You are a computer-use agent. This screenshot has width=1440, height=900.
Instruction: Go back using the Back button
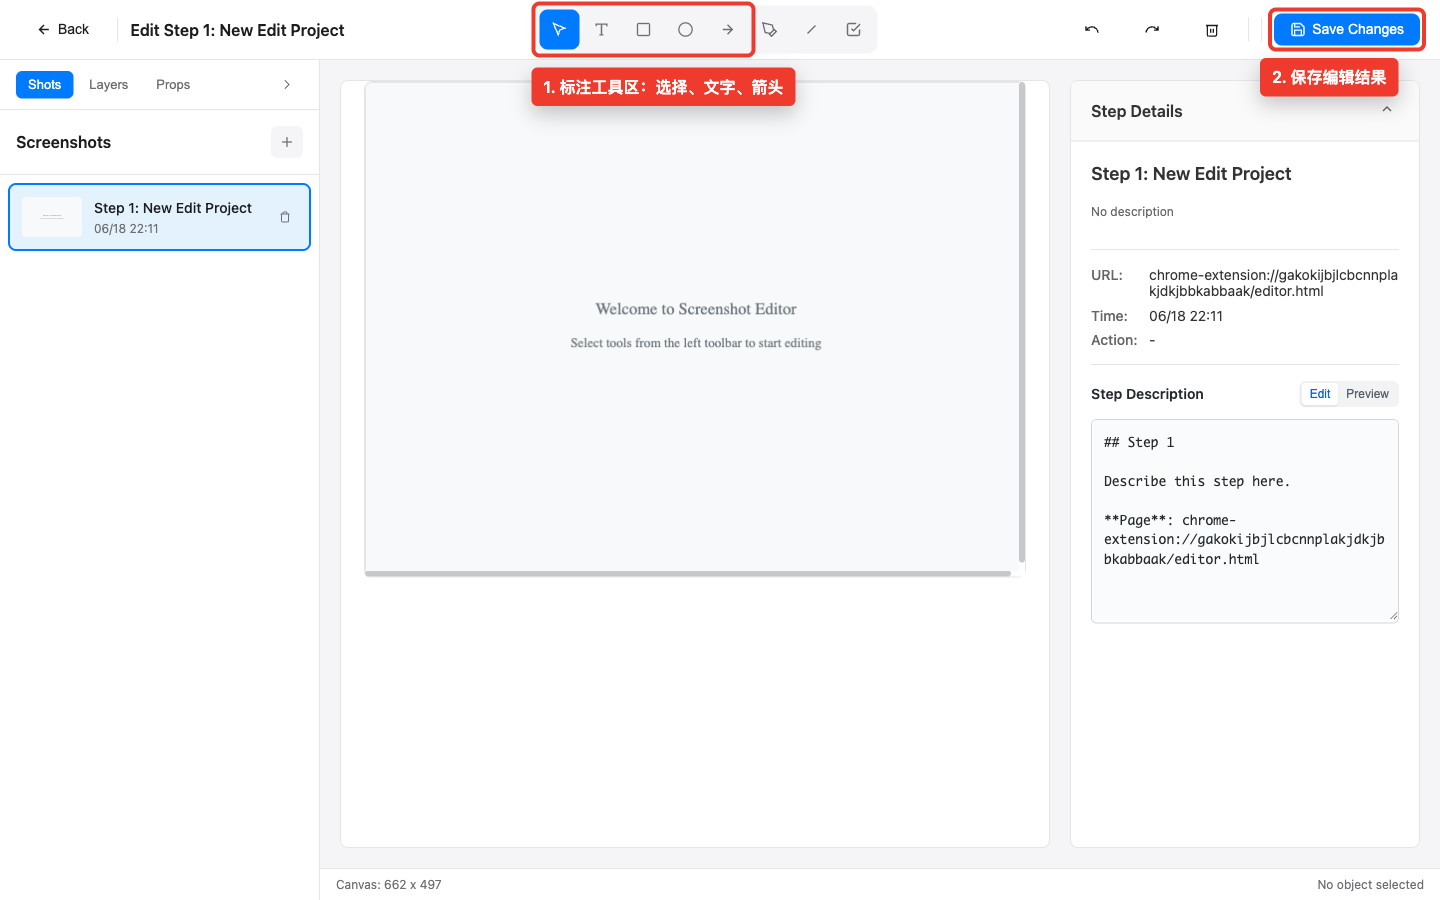pos(63,30)
